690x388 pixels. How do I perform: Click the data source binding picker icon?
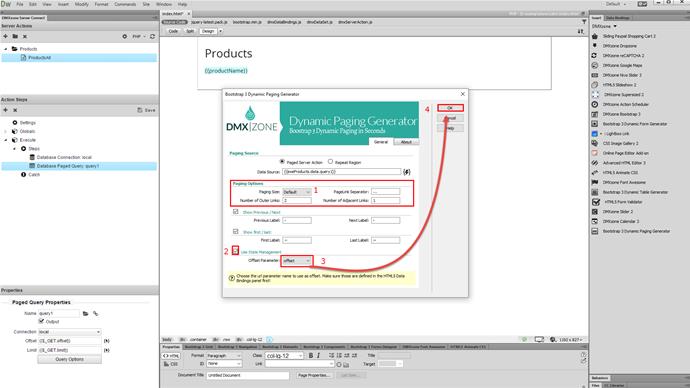tap(407, 172)
